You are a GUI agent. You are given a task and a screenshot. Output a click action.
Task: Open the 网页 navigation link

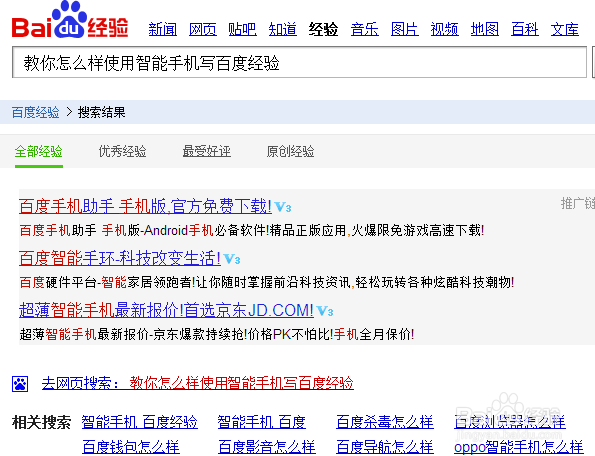click(203, 29)
